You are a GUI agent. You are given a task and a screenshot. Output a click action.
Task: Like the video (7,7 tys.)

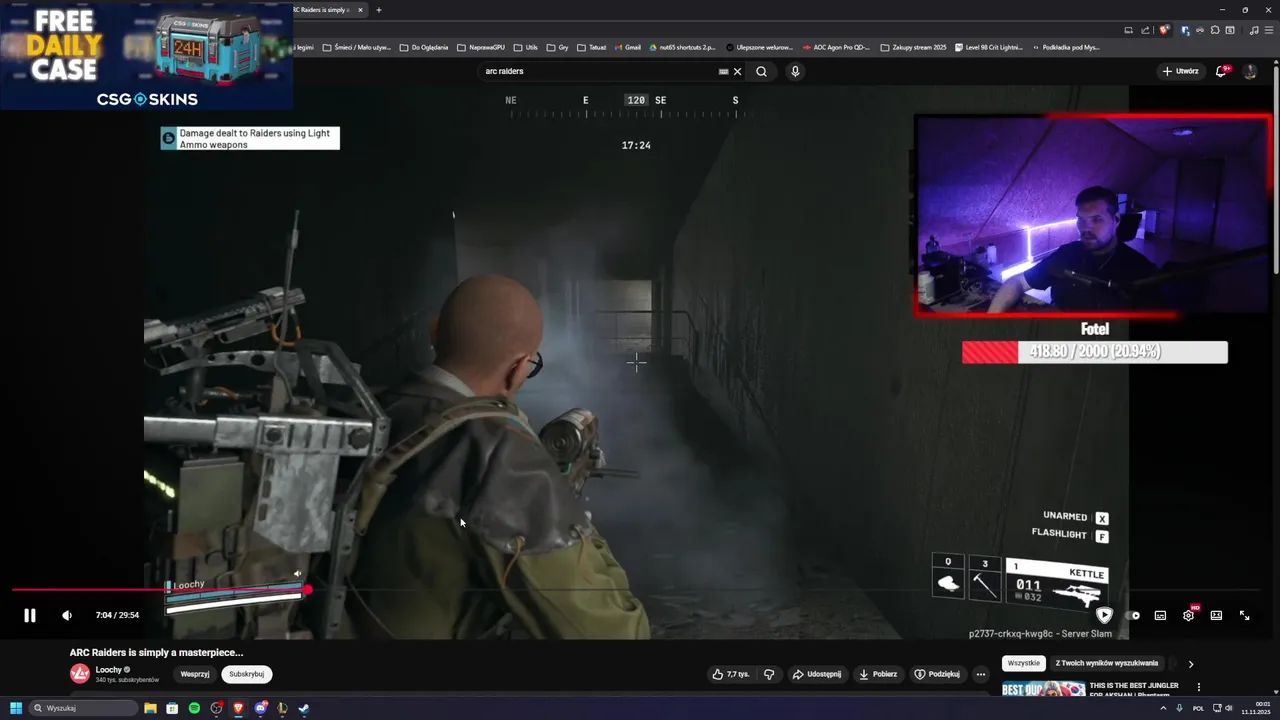tap(730, 674)
